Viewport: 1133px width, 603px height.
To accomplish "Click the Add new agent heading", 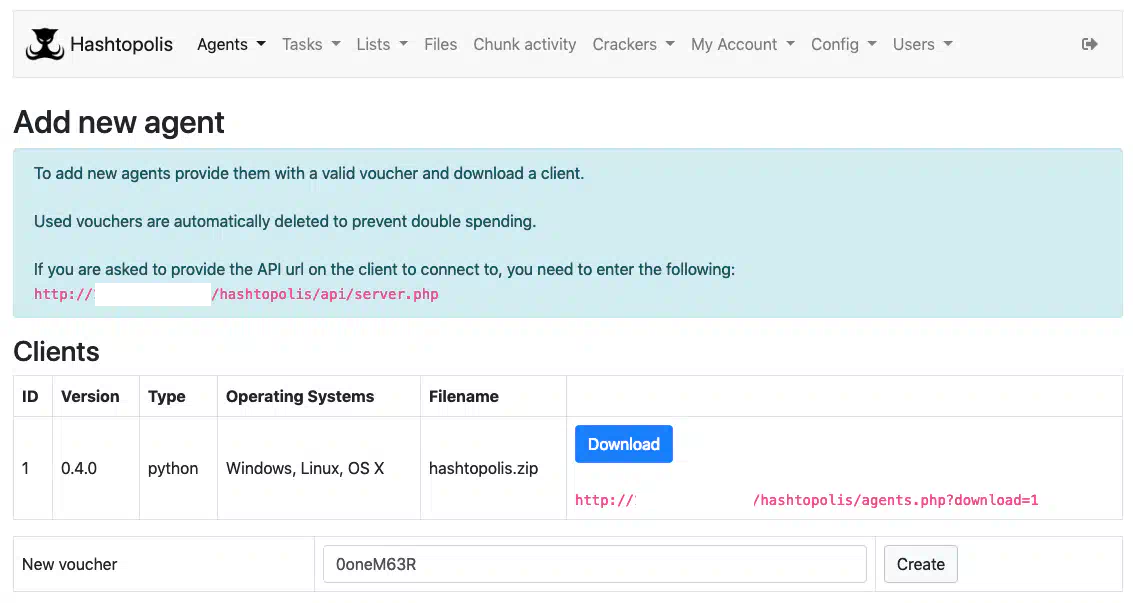I will [119, 122].
